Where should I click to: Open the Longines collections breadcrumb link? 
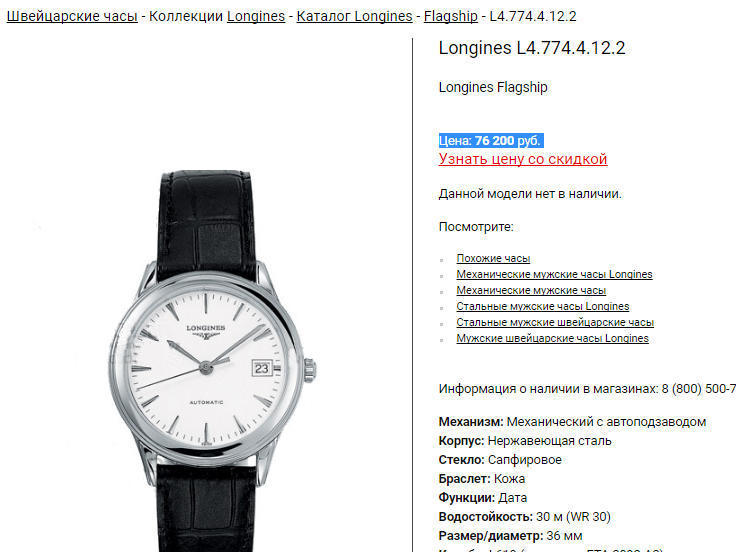click(x=256, y=16)
